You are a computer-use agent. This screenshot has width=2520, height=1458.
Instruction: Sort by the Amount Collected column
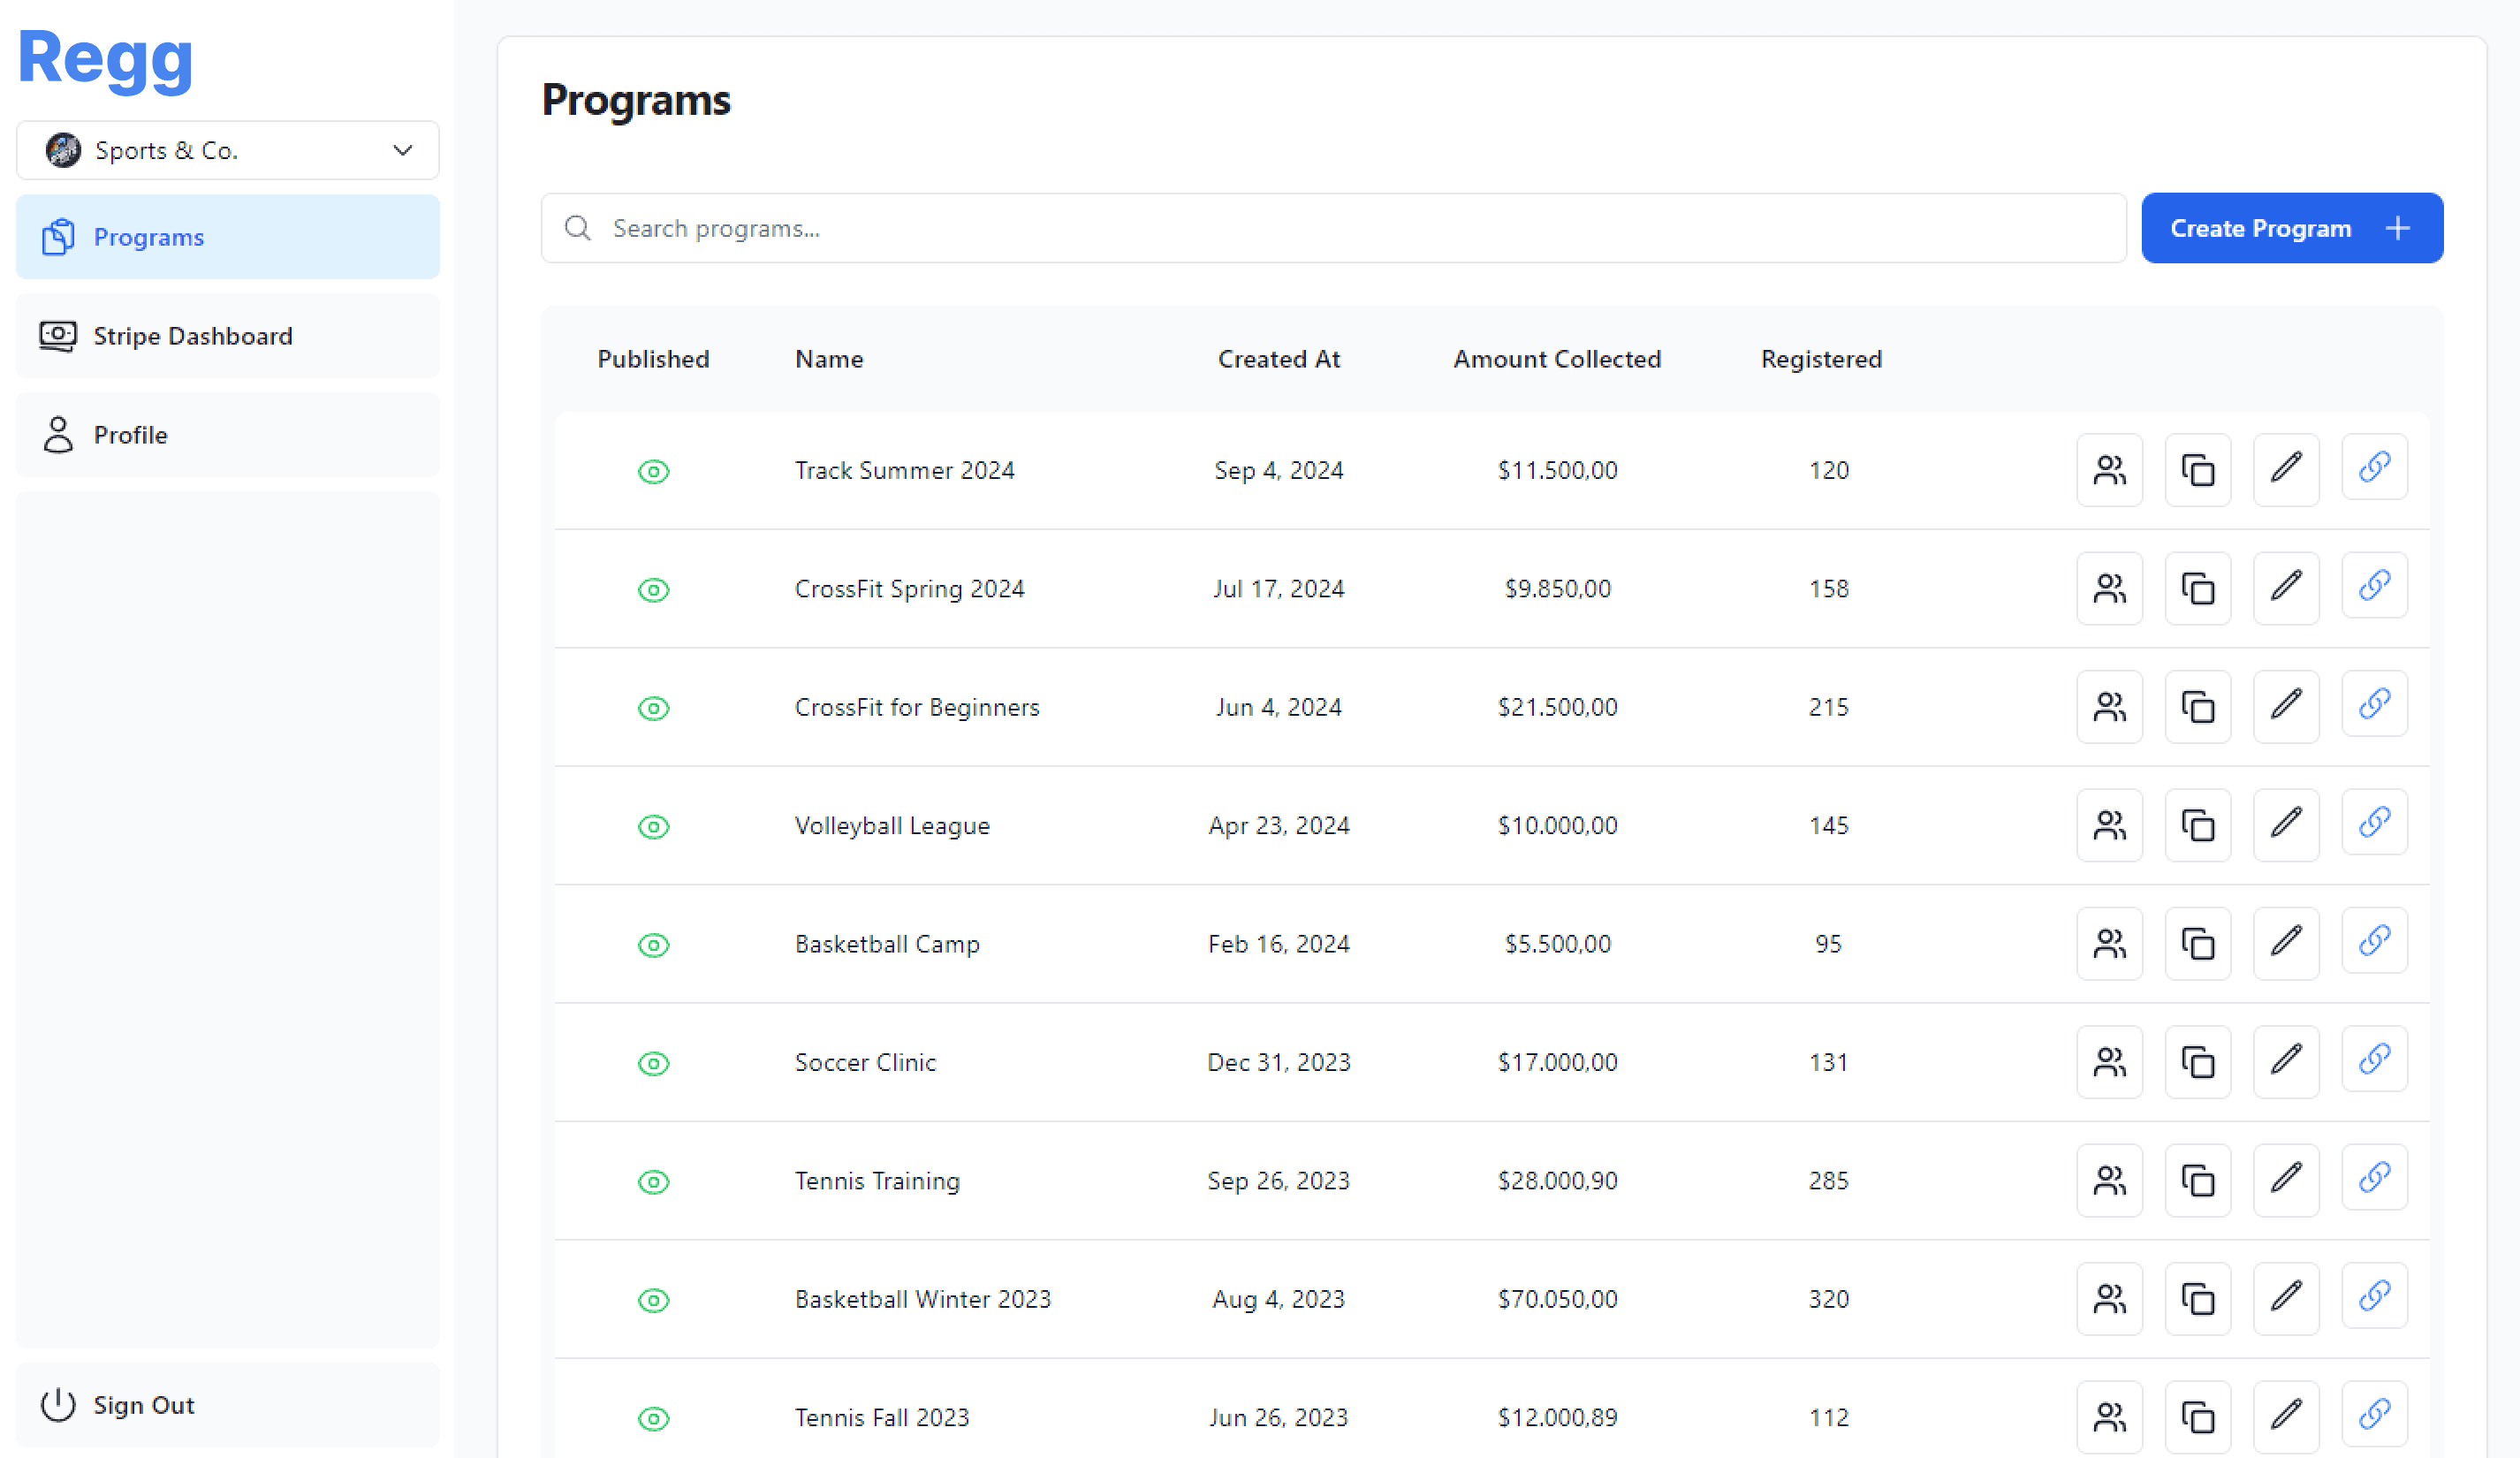click(1556, 359)
